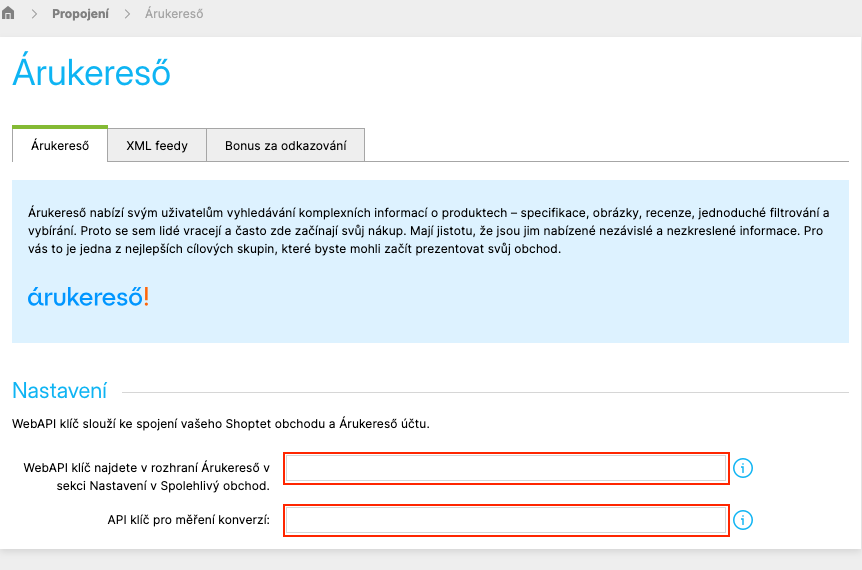The height and width of the screenshot is (570, 862).
Task: Open the Bonus za odkazování tab
Action: (x=285, y=145)
